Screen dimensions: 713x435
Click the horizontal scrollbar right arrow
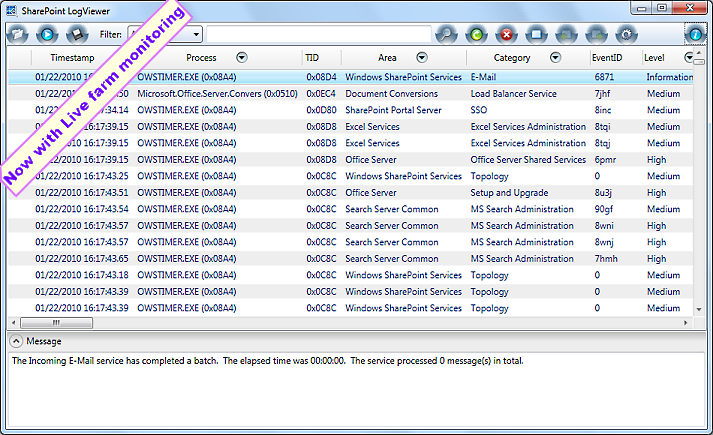685,323
